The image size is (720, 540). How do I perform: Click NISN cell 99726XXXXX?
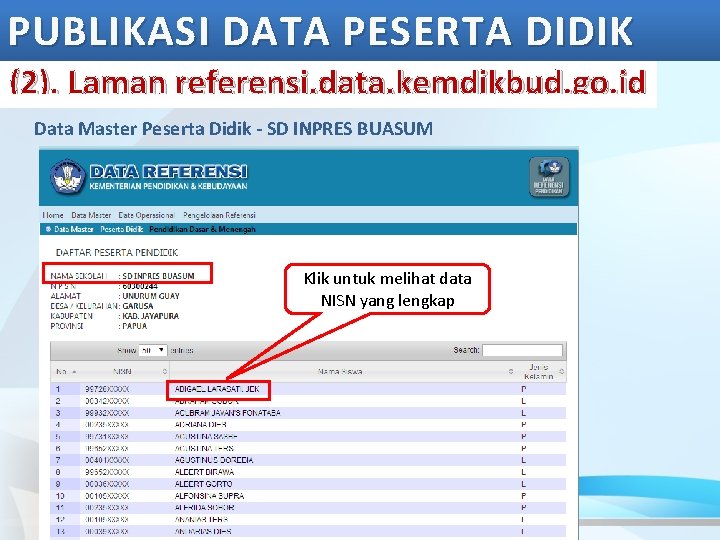click(107, 389)
